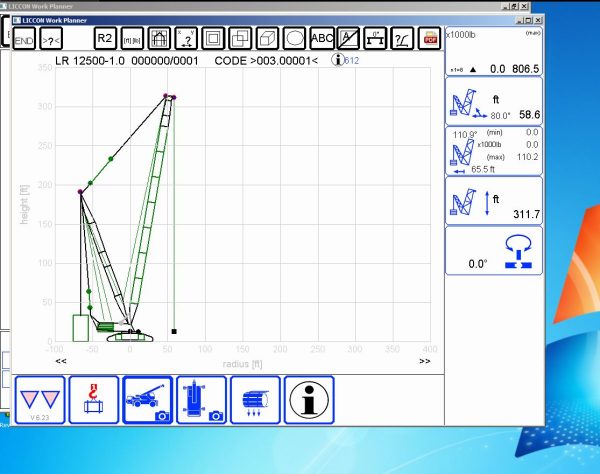Open the 0° dimension measure tool
The width and height of the screenshot is (600, 474).
(375, 38)
